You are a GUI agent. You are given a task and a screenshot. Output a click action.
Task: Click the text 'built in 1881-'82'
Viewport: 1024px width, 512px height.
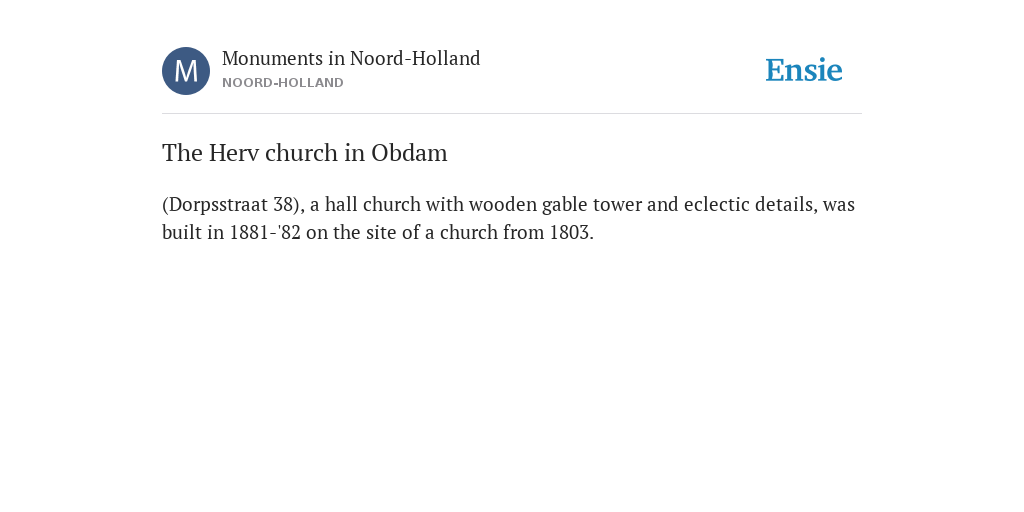point(231,232)
